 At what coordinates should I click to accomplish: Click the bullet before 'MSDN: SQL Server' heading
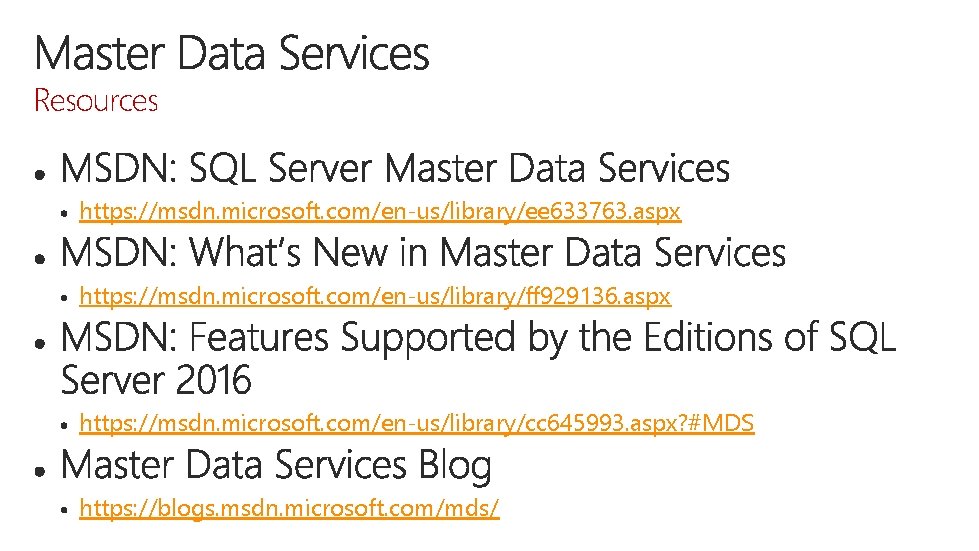(x=38, y=173)
